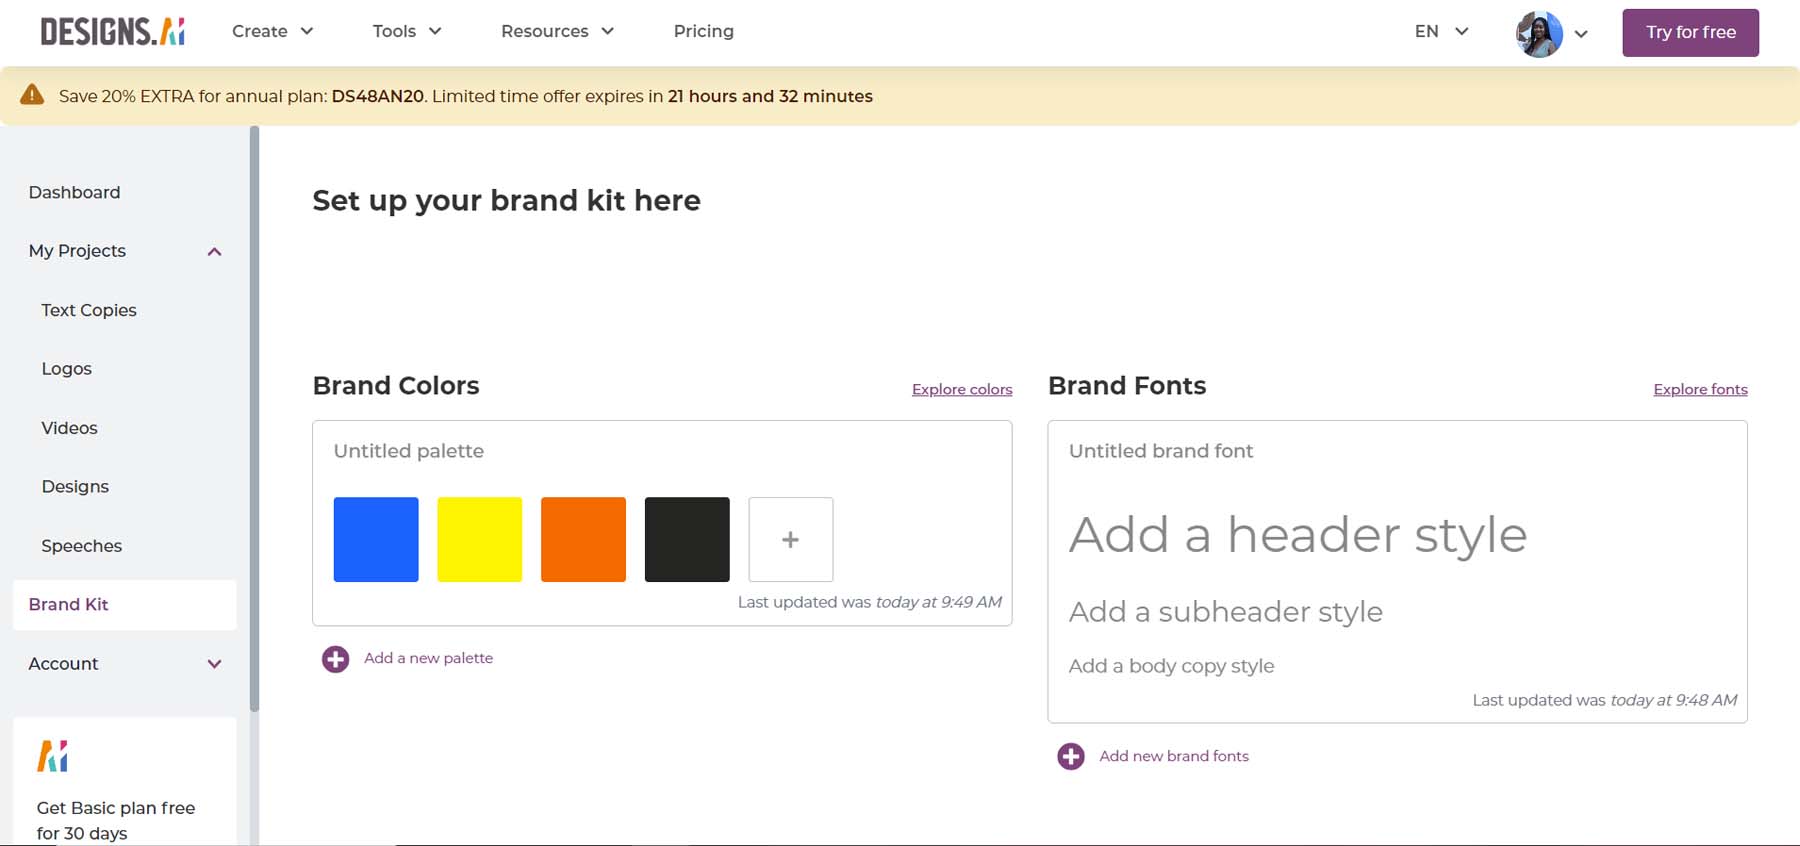Image resolution: width=1800 pixels, height=846 pixels.
Task: Expand the Account section
Action: pyautogui.click(x=214, y=664)
